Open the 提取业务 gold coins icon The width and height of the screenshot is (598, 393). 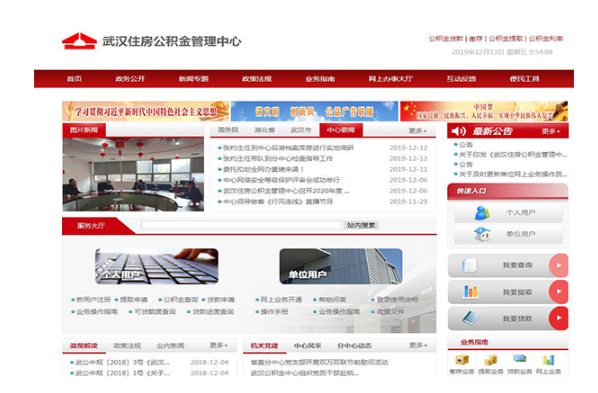(x=490, y=359)
